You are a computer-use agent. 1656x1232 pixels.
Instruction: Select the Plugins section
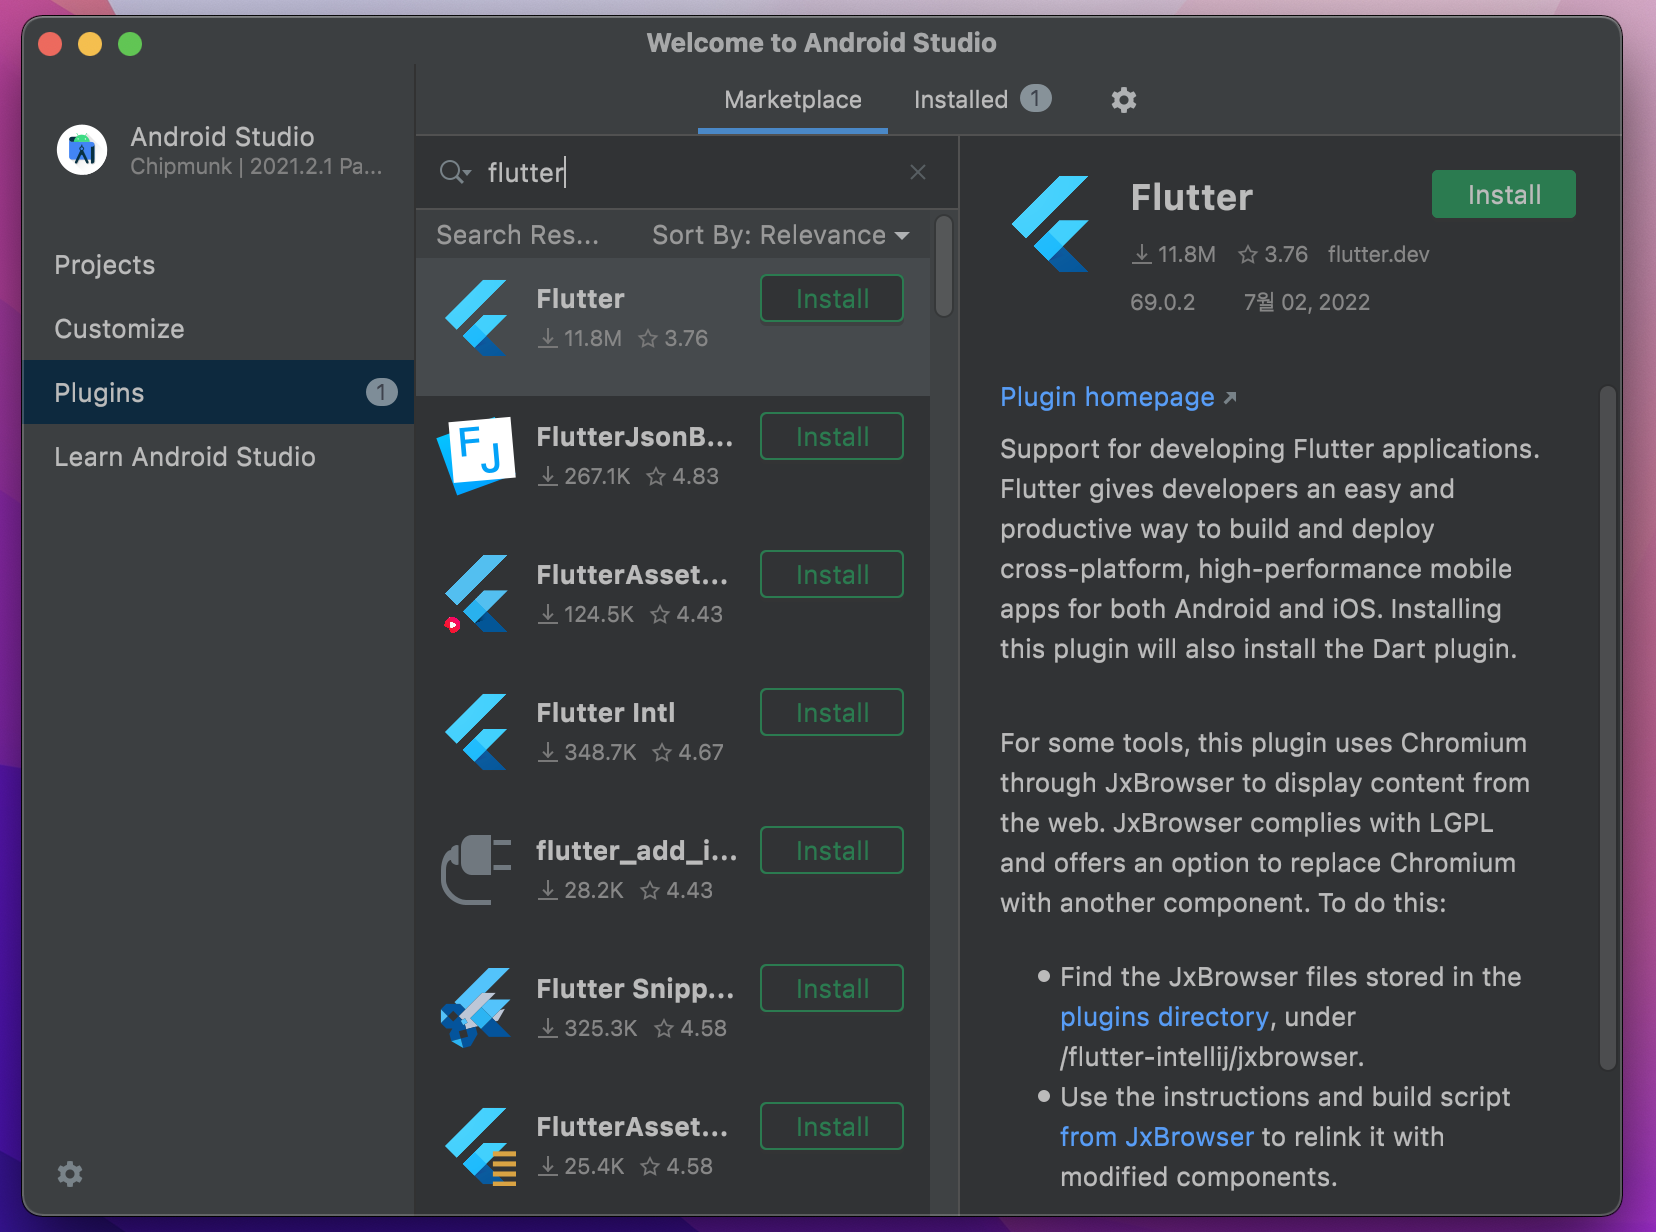tap(218, 392)
